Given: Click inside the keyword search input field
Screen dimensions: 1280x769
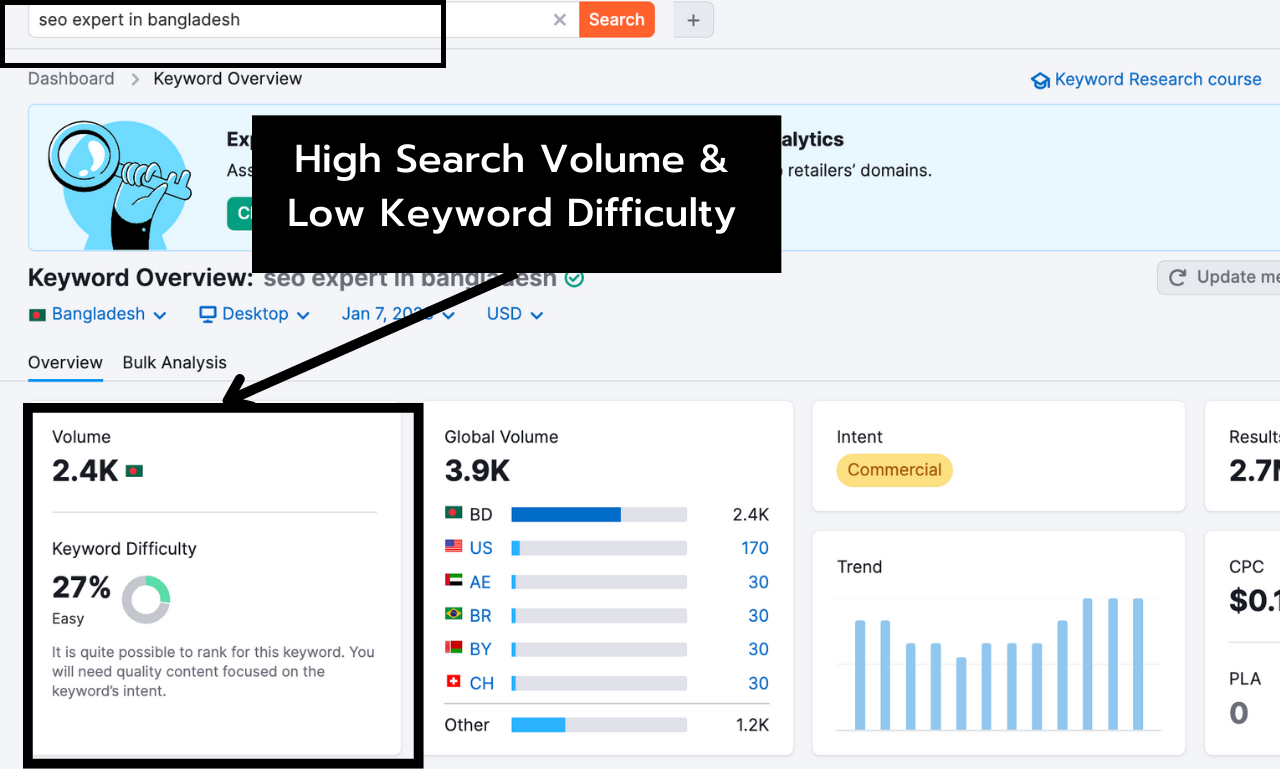Looking at the screenshot, I should coord(230,19).
